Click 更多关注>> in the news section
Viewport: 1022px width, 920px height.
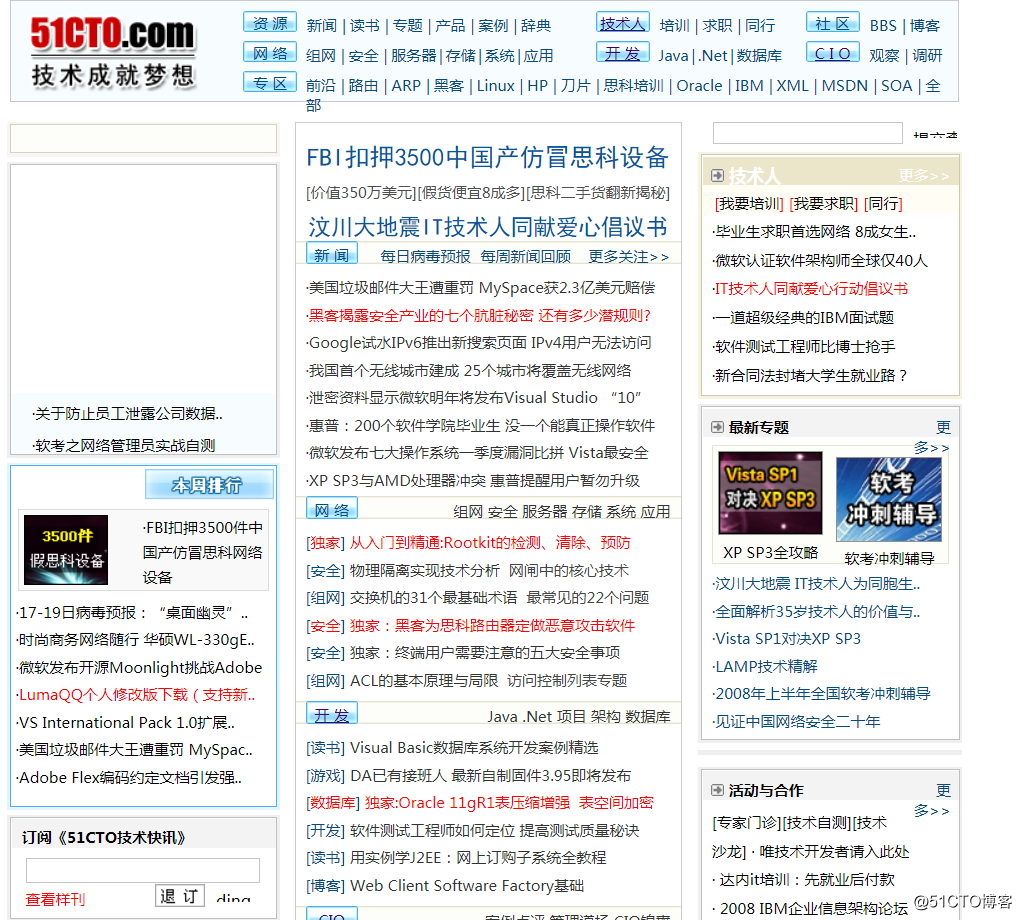pos(628,257)
